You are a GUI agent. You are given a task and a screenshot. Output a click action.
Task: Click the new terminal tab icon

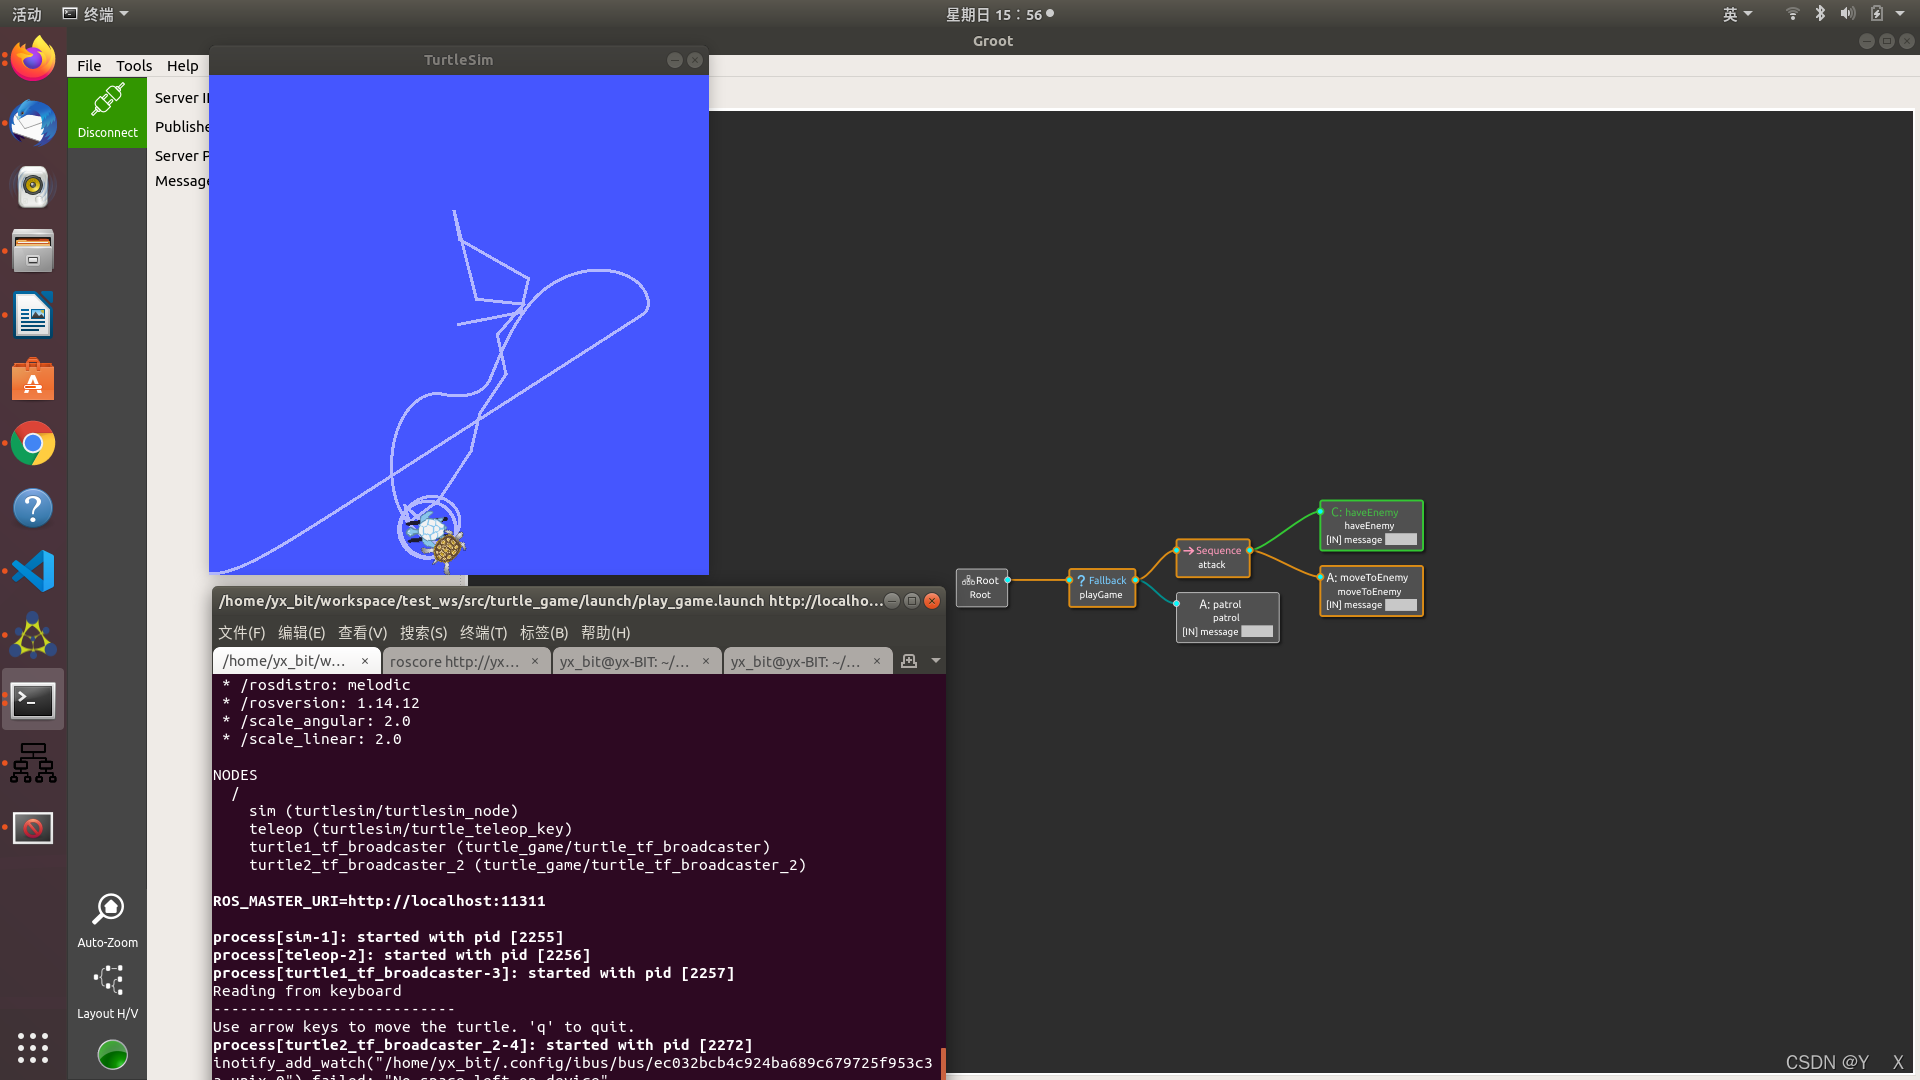pos(908,661)
